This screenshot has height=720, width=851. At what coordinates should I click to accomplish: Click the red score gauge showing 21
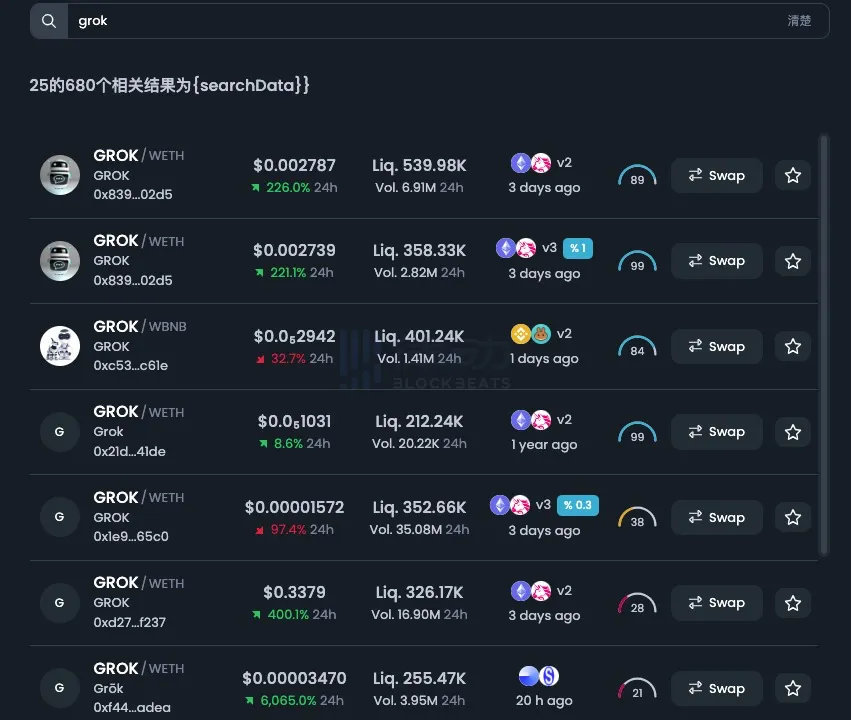637,690
